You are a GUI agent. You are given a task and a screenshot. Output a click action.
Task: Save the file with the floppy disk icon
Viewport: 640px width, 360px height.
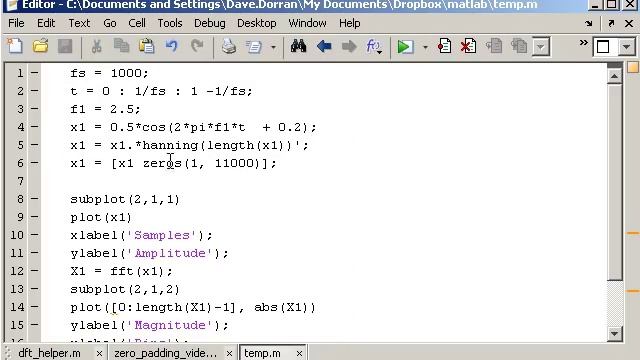point(65,46)
